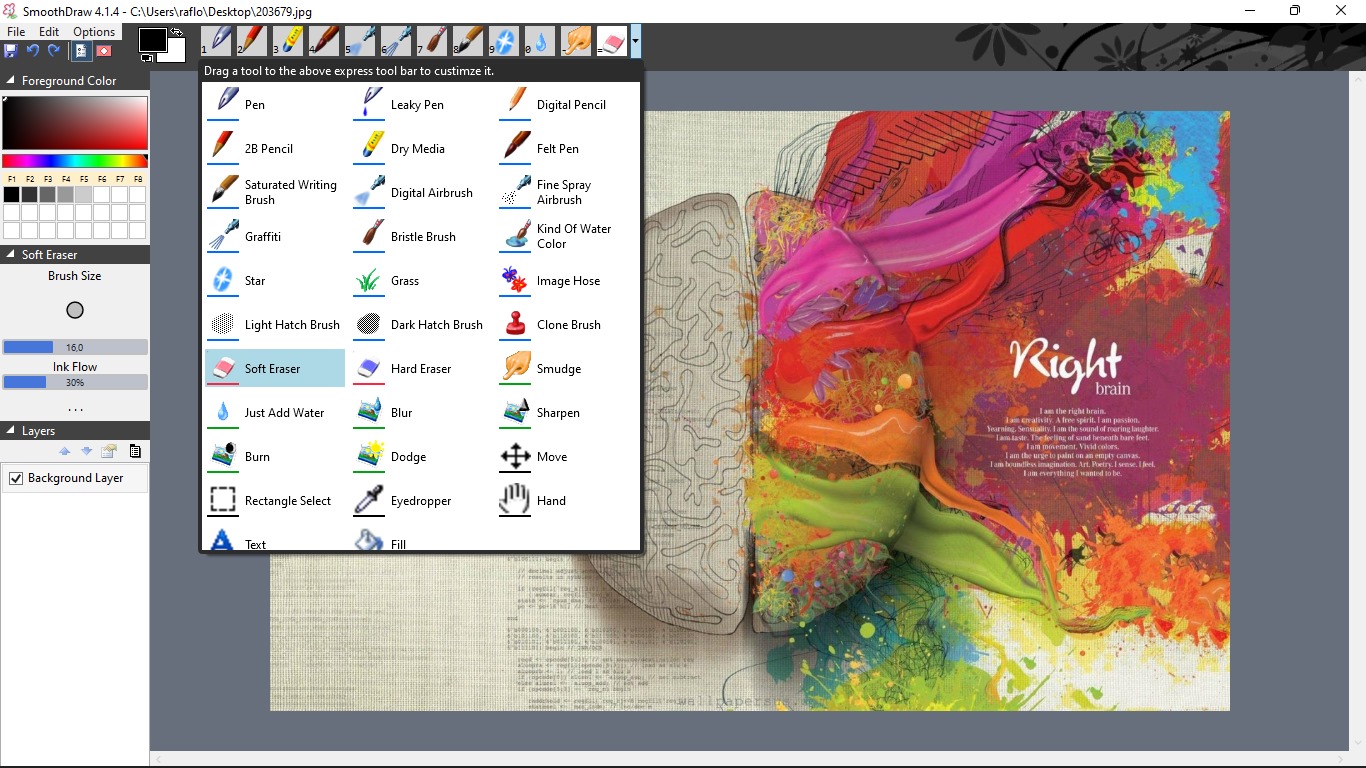Screen dimensions: 1366x768
Task: Pick Saturated Writing Brush from the list
Action: click(274, 192)
